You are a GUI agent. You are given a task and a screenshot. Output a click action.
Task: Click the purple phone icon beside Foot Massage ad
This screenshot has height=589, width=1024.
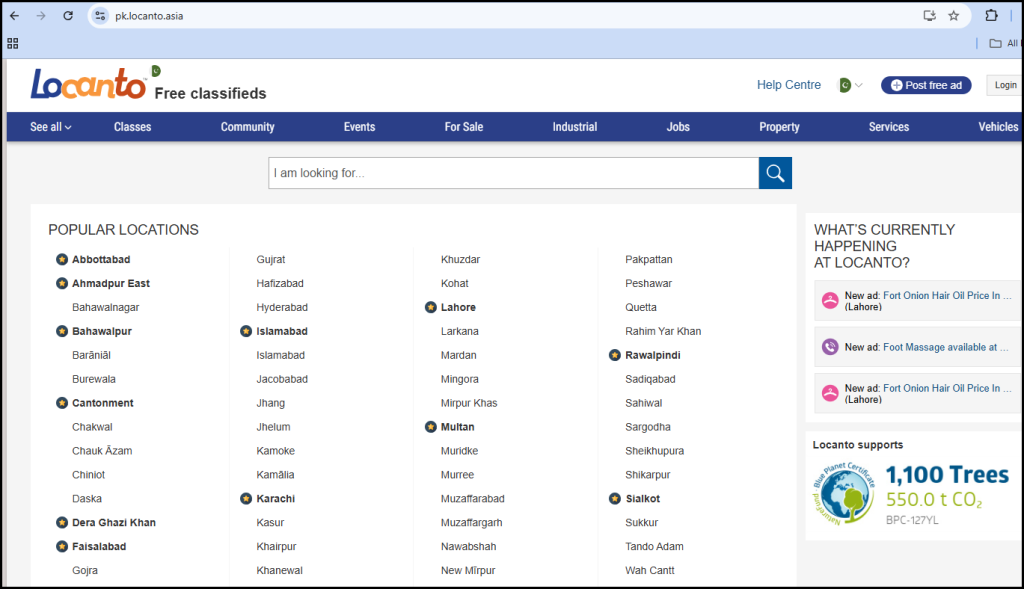pos(830,346)
